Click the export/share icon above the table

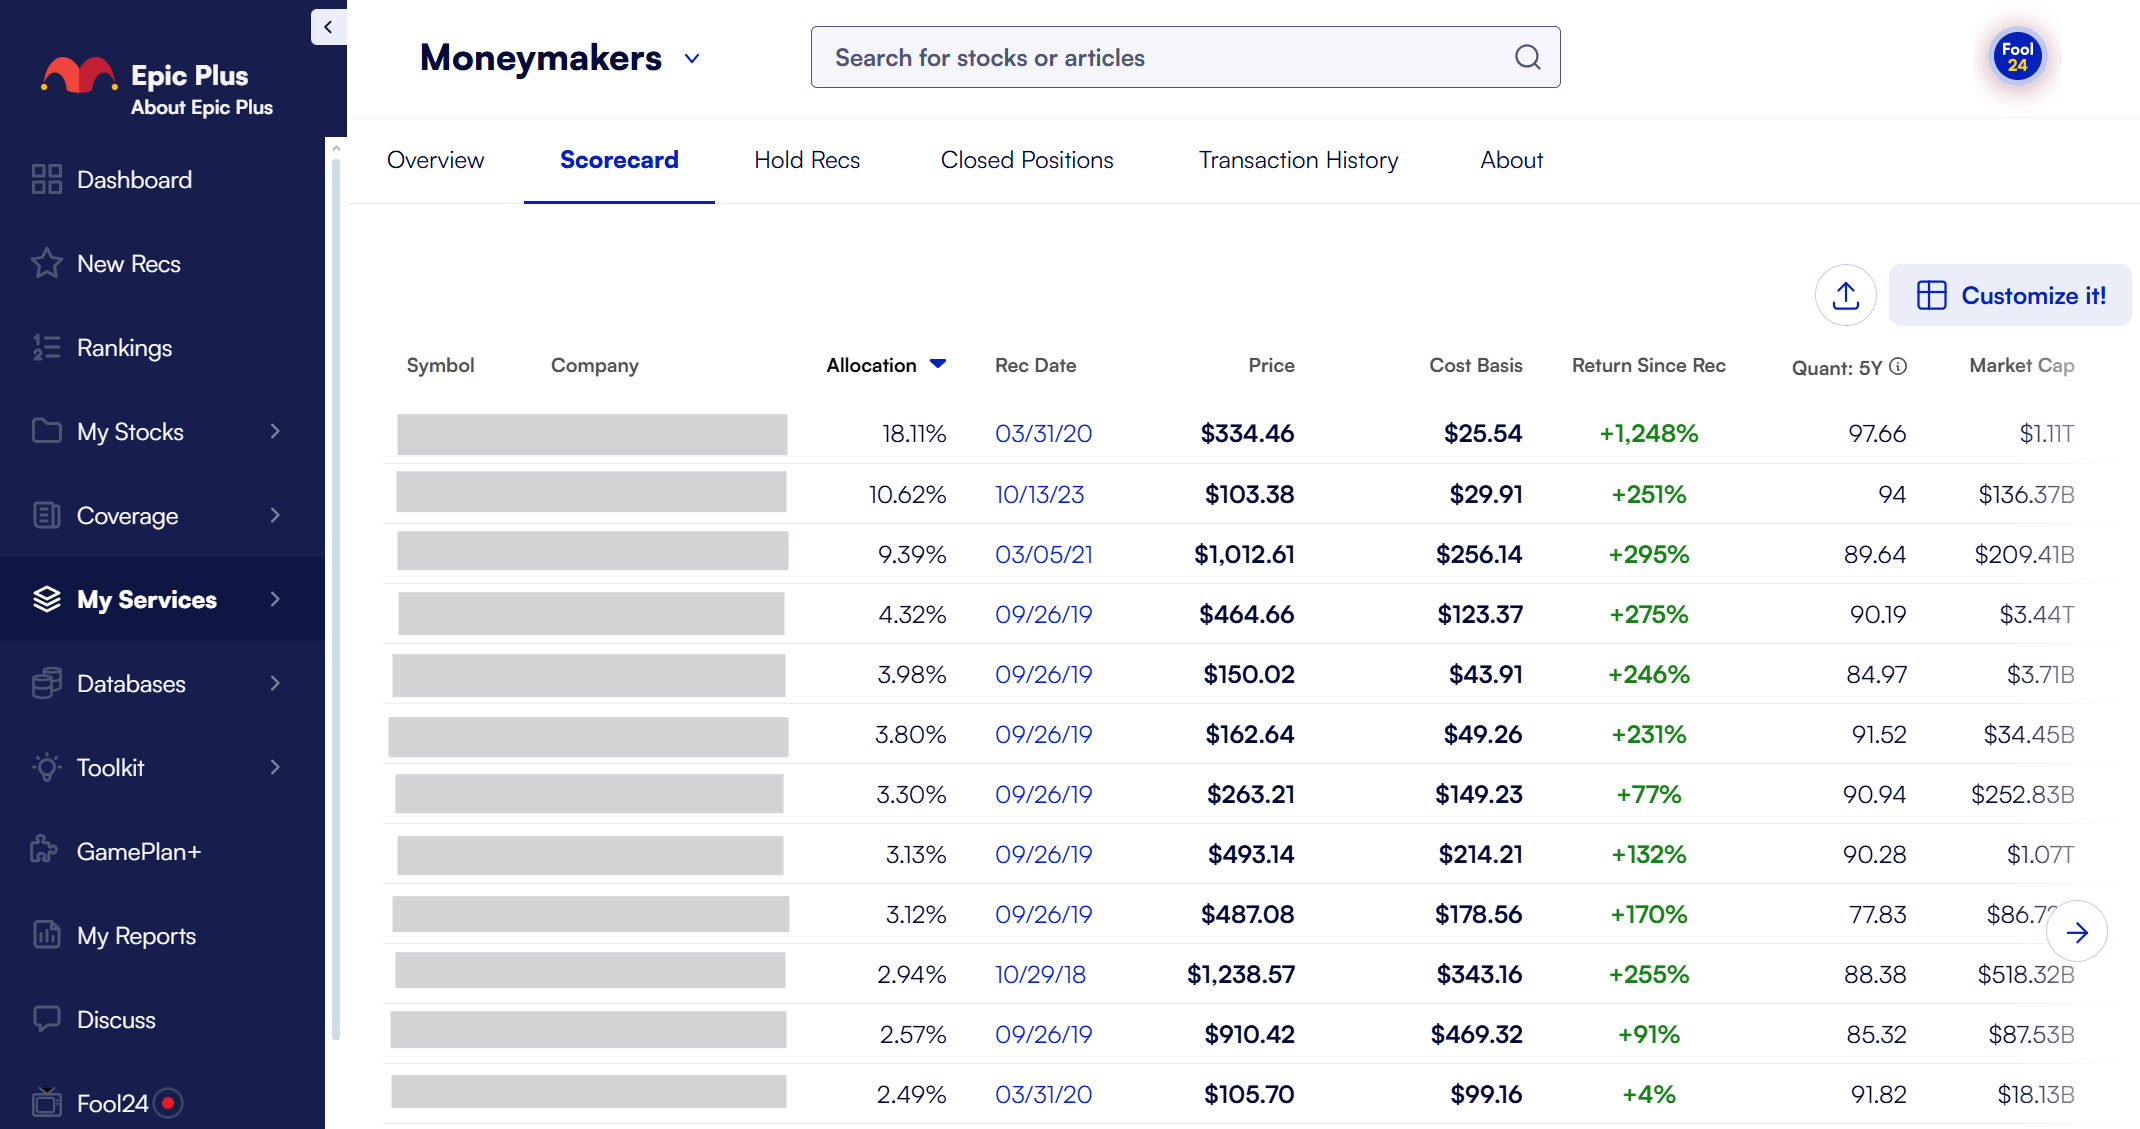tap(1845, 295)
